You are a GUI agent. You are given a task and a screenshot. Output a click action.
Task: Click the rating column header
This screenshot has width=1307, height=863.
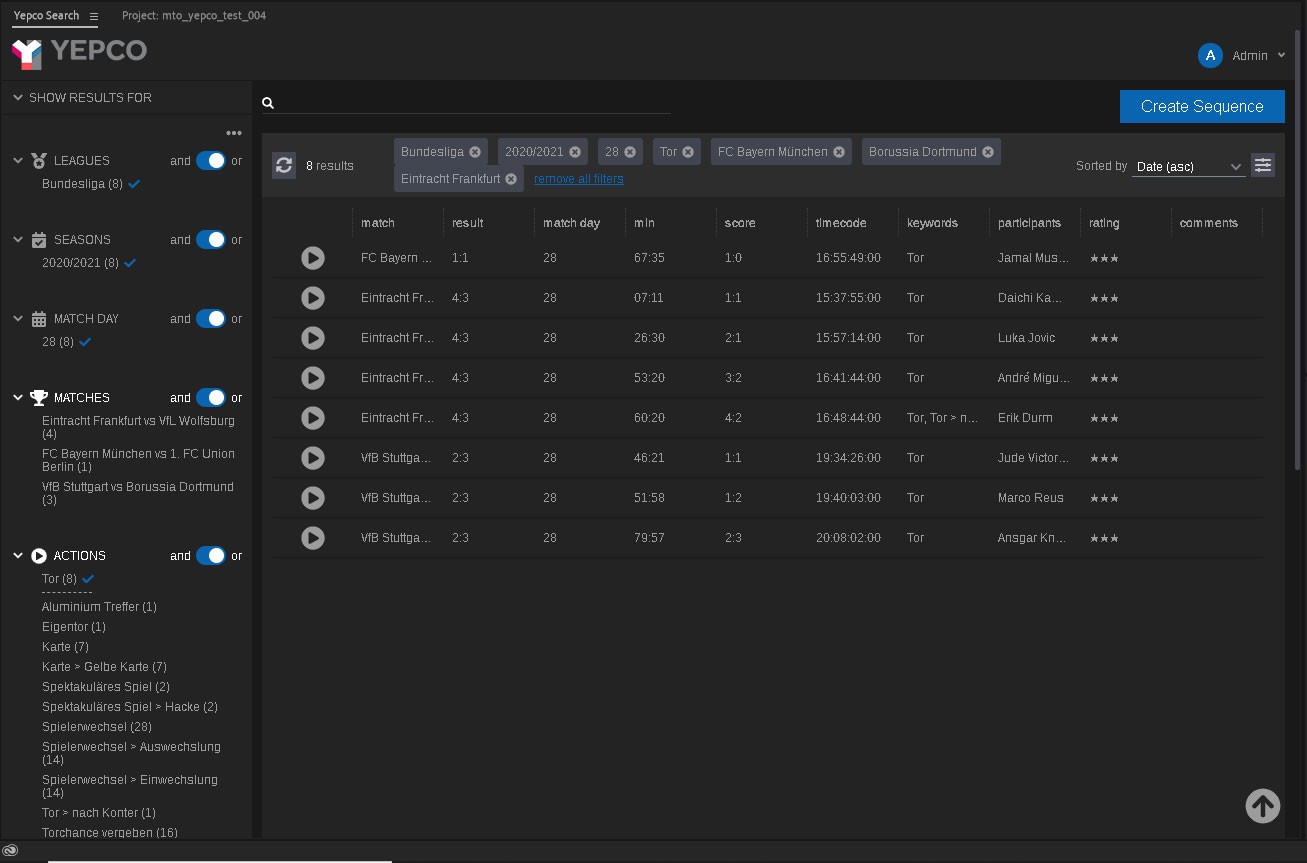click(1104, 223)
